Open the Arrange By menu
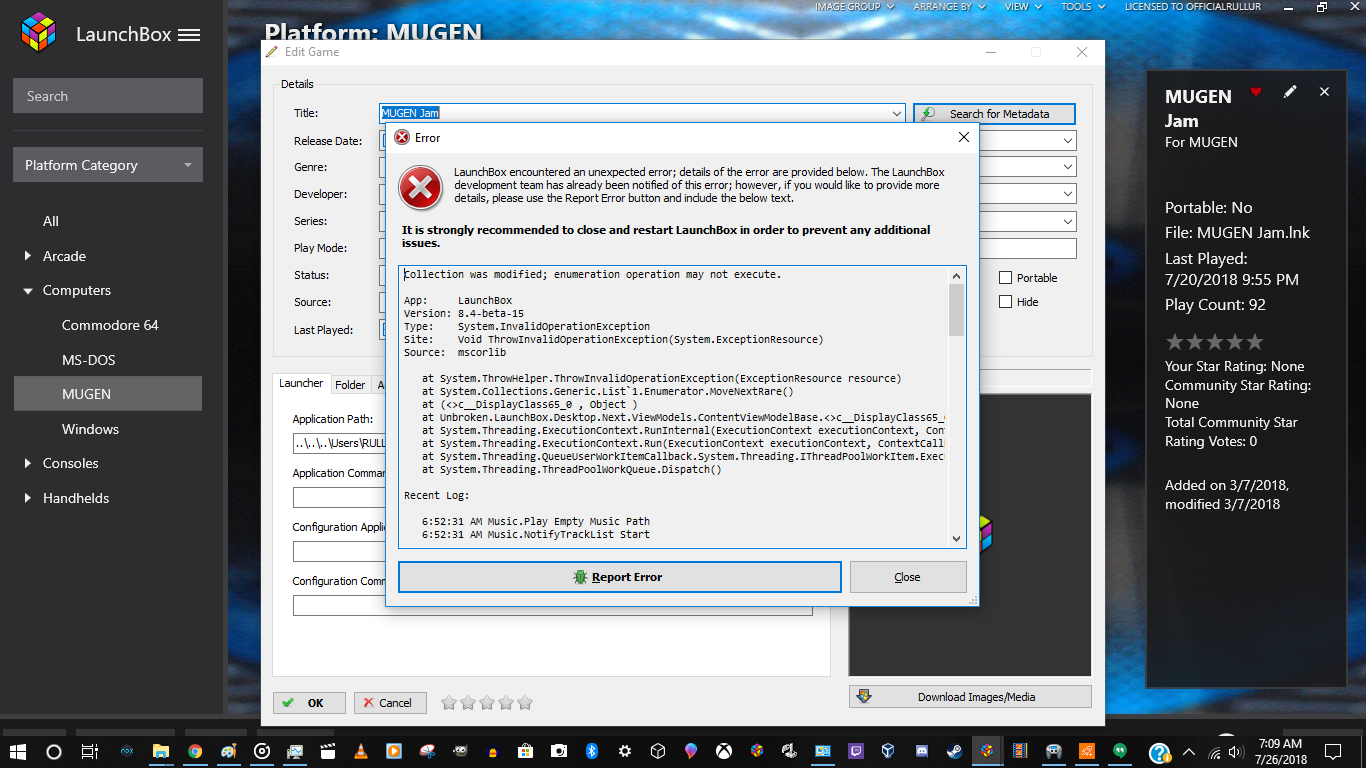This screenshot has width=1366, height=768. pos(948,7)
